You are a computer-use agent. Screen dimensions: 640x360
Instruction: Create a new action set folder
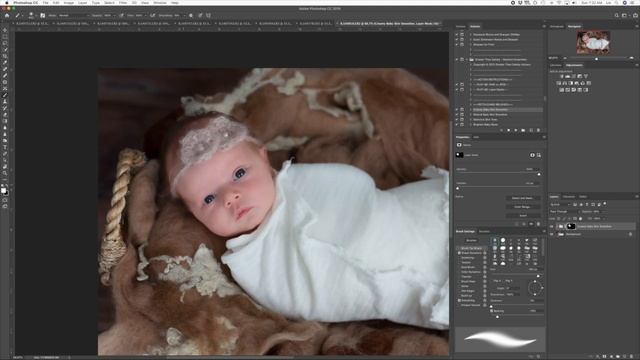tap(523, 130)
